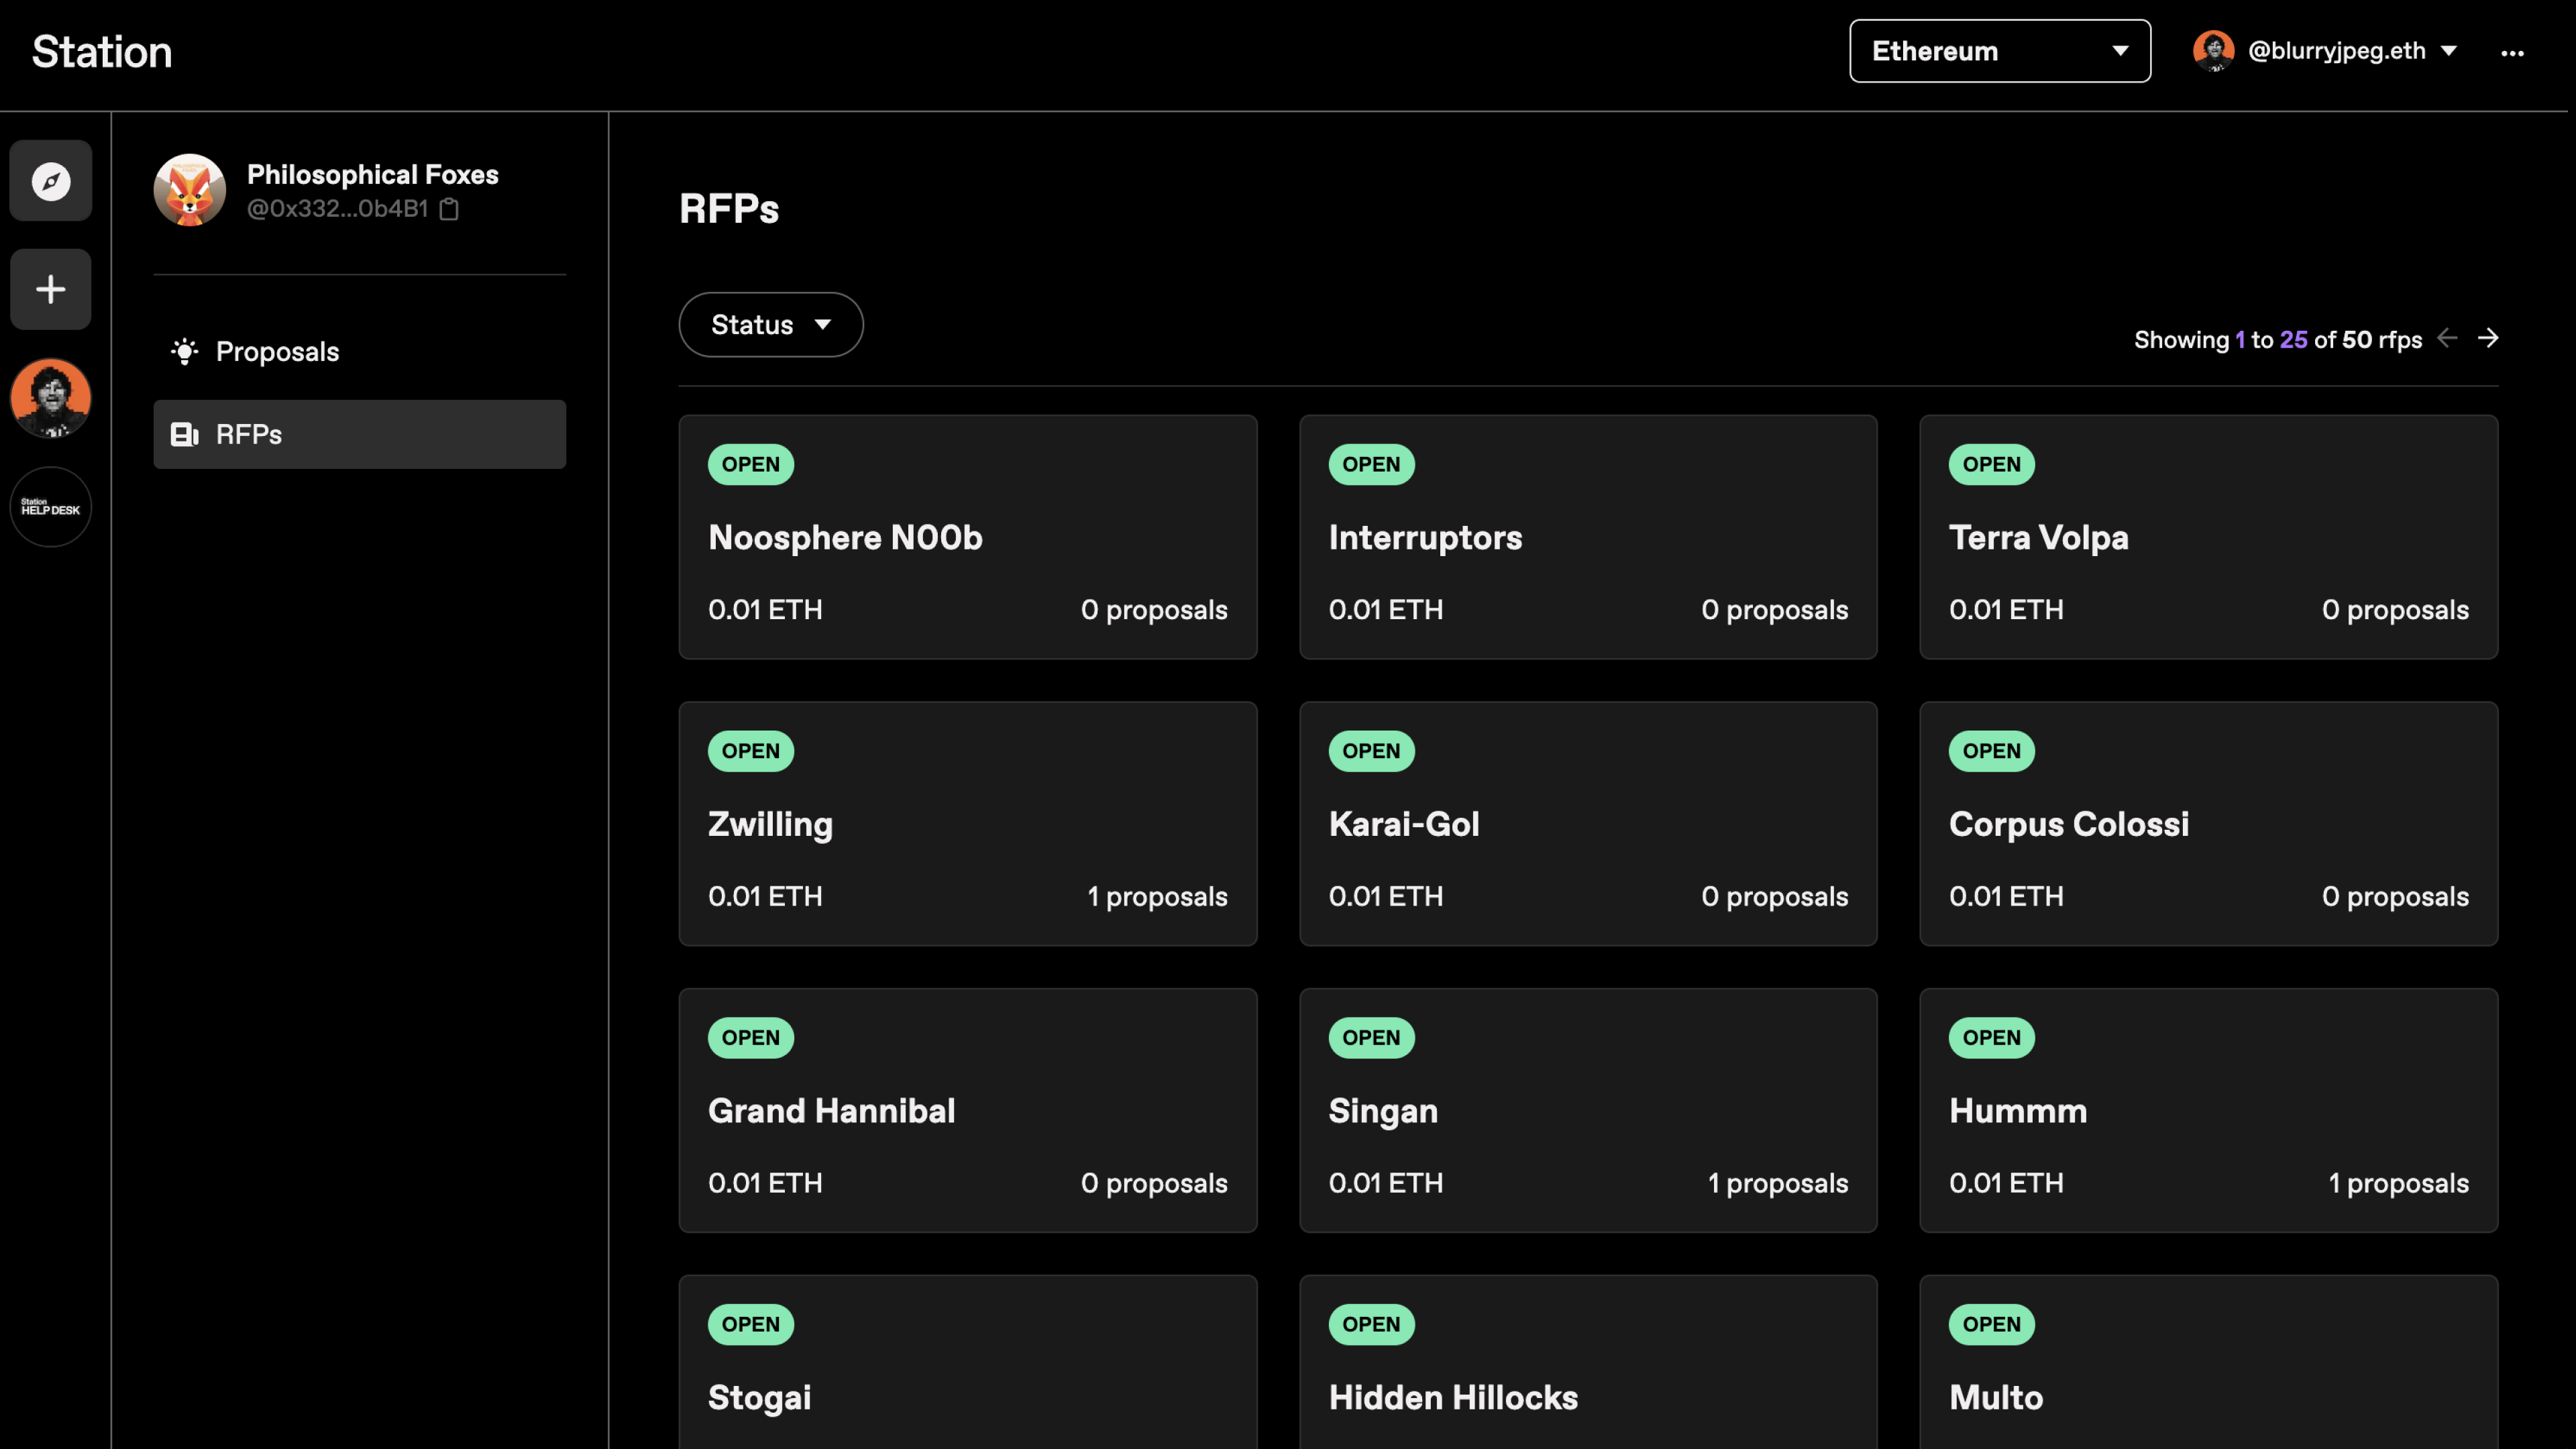Open the Ethereum network dropdown
This screenshot has height=1449, width=2576.
coord(1999,51)
